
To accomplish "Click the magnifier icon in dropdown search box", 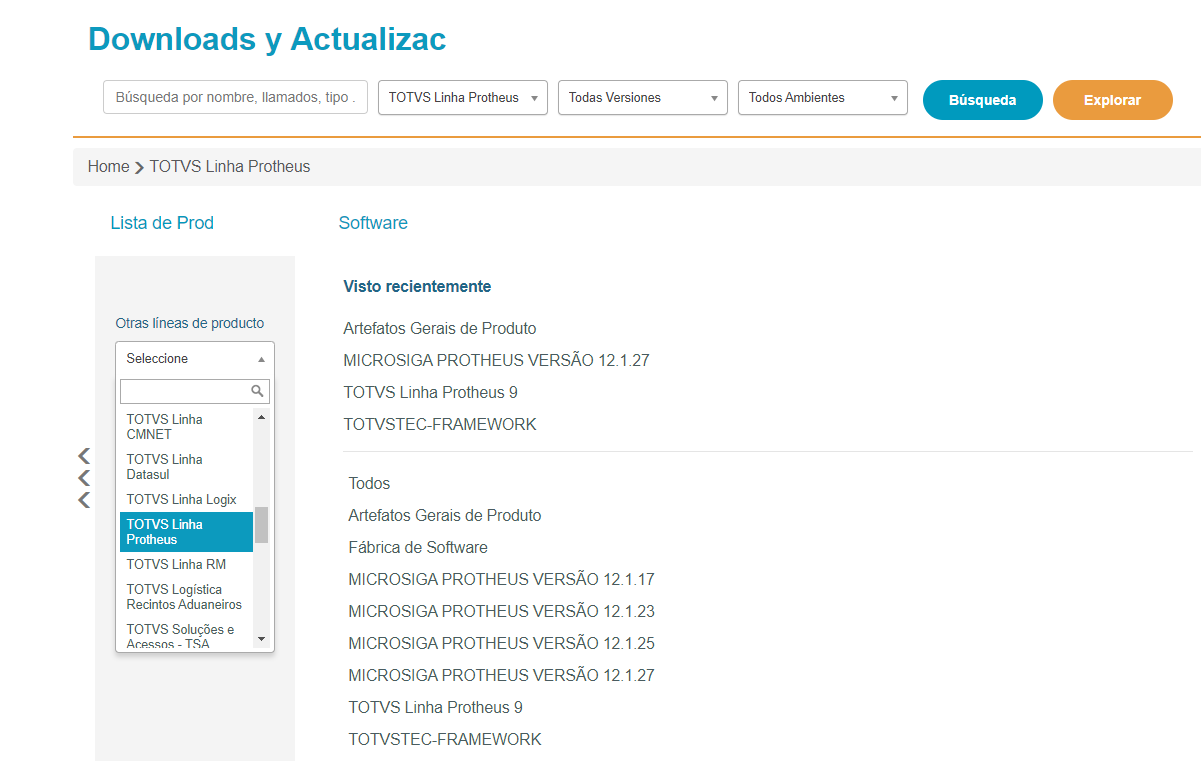I will pyautogui.click(x=257, y=391).
